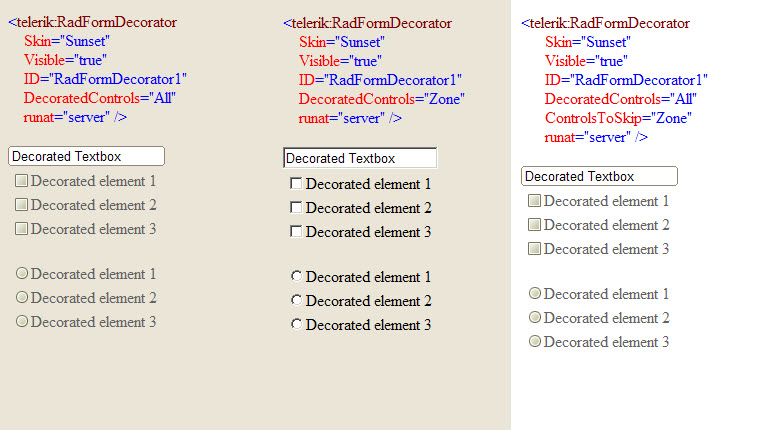Click <telerik:RadFormDecorator tag in middle column
The height and width of the screenshot is (430, 768).
367,23
